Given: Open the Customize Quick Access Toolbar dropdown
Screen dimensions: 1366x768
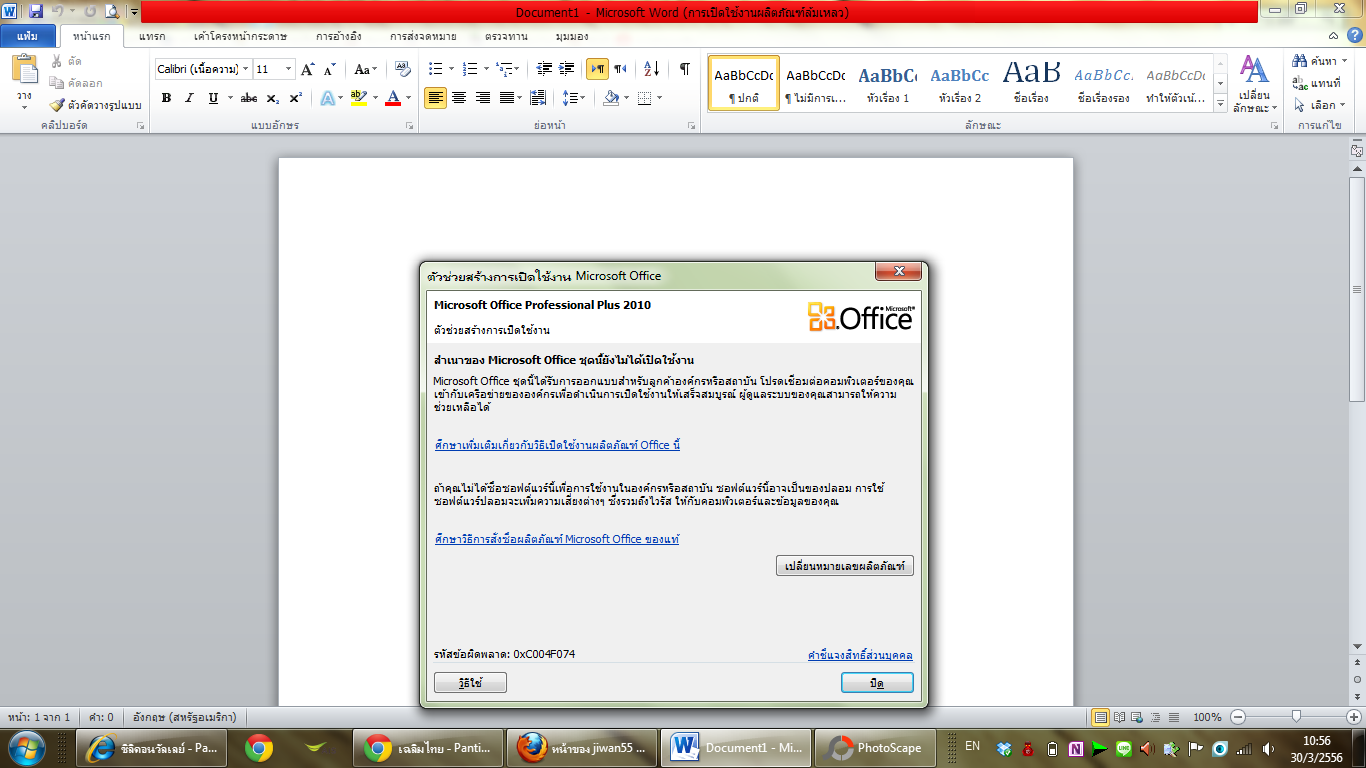Looking at the screenshot, I should [134, 12].
